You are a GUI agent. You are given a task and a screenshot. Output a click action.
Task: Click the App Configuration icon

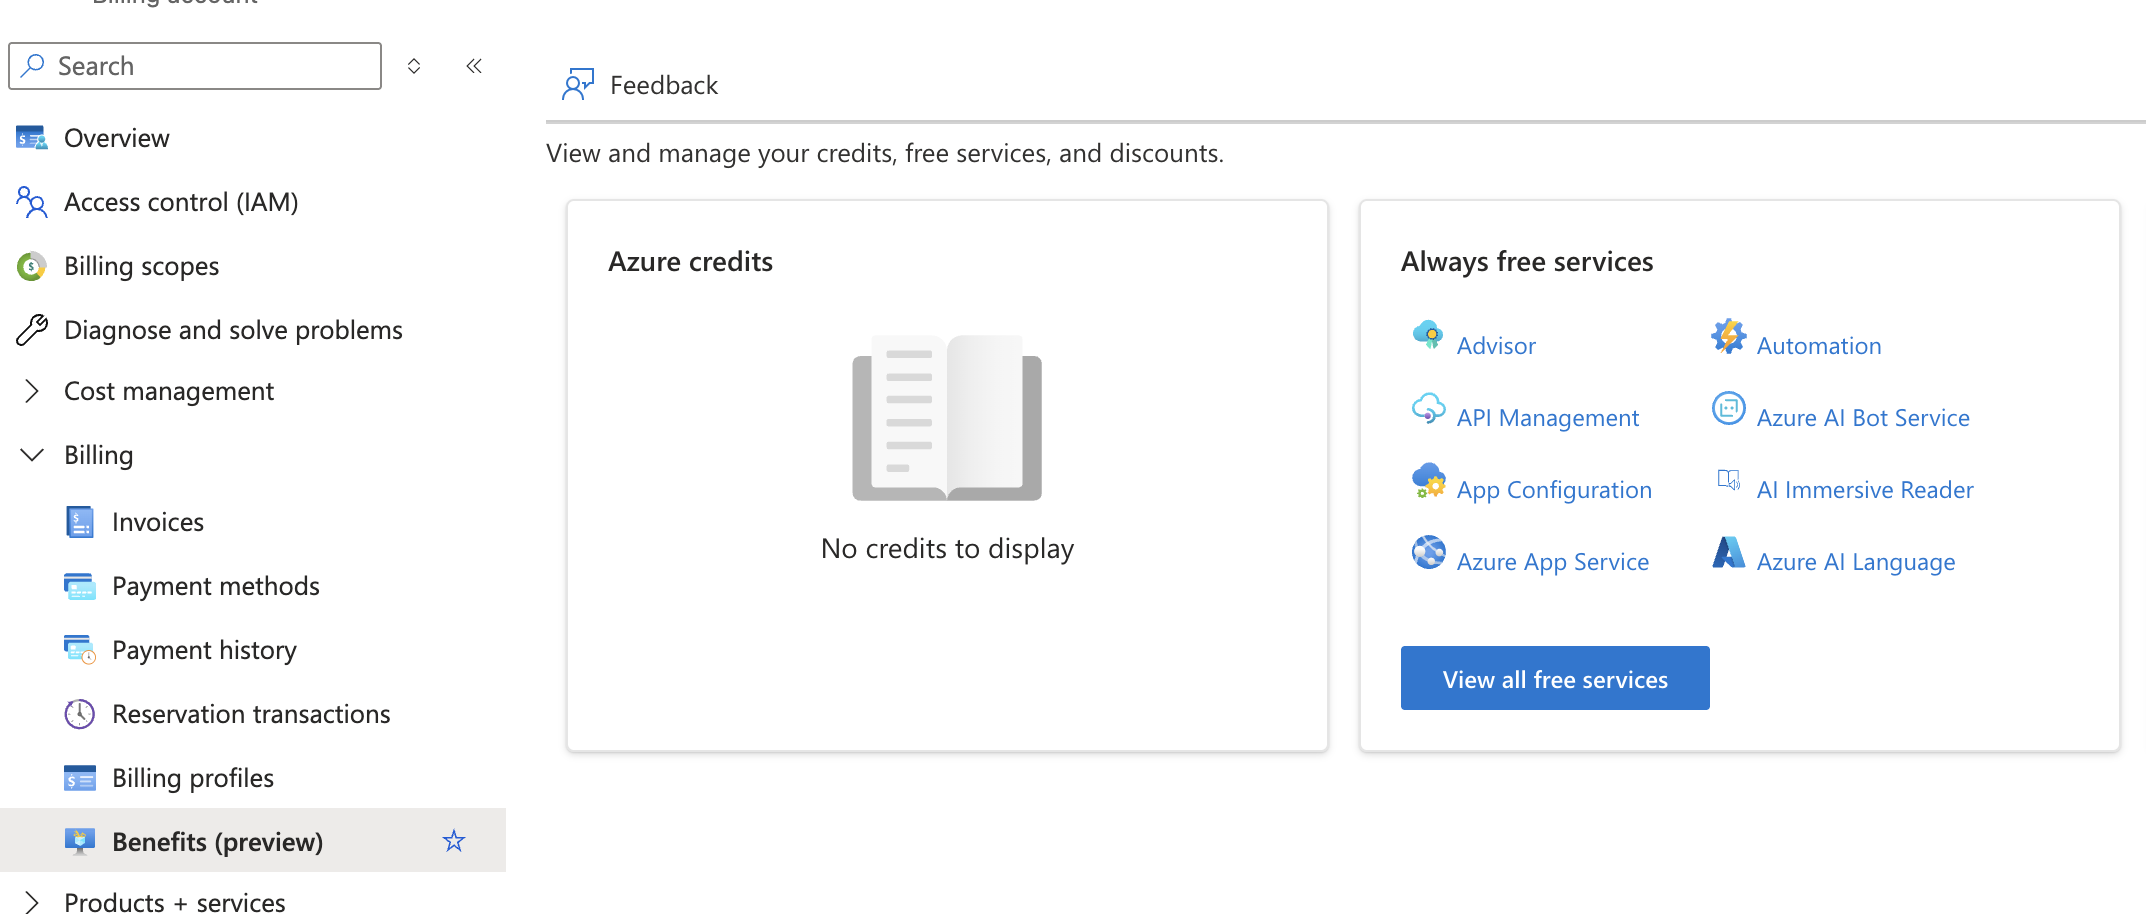click(x=1428, y=480)
